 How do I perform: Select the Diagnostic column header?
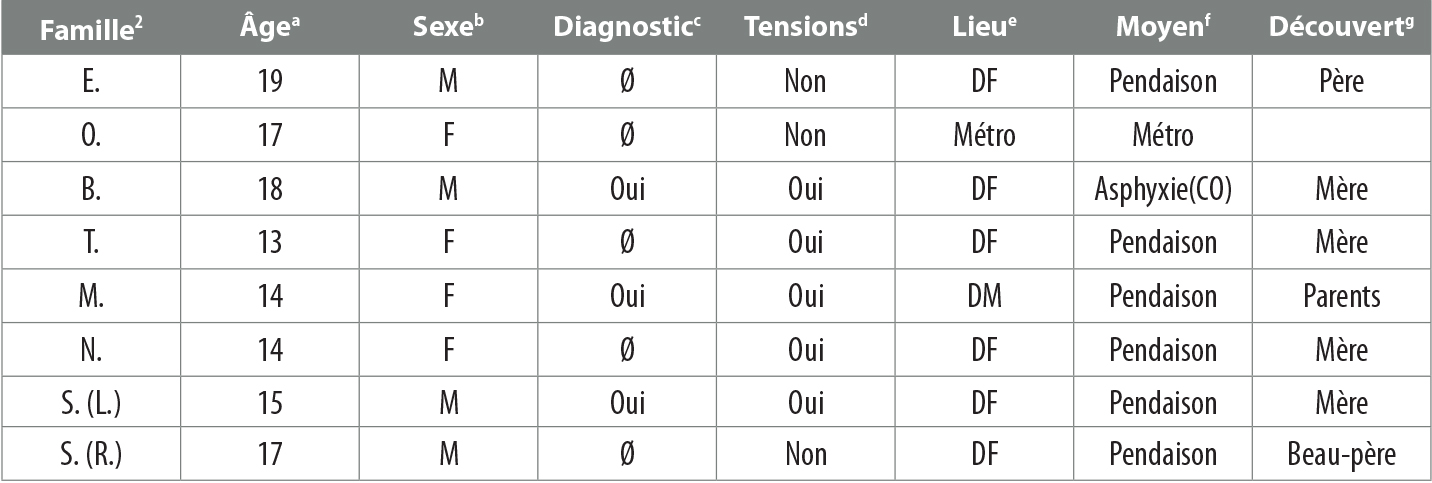(x=627, y=29)
